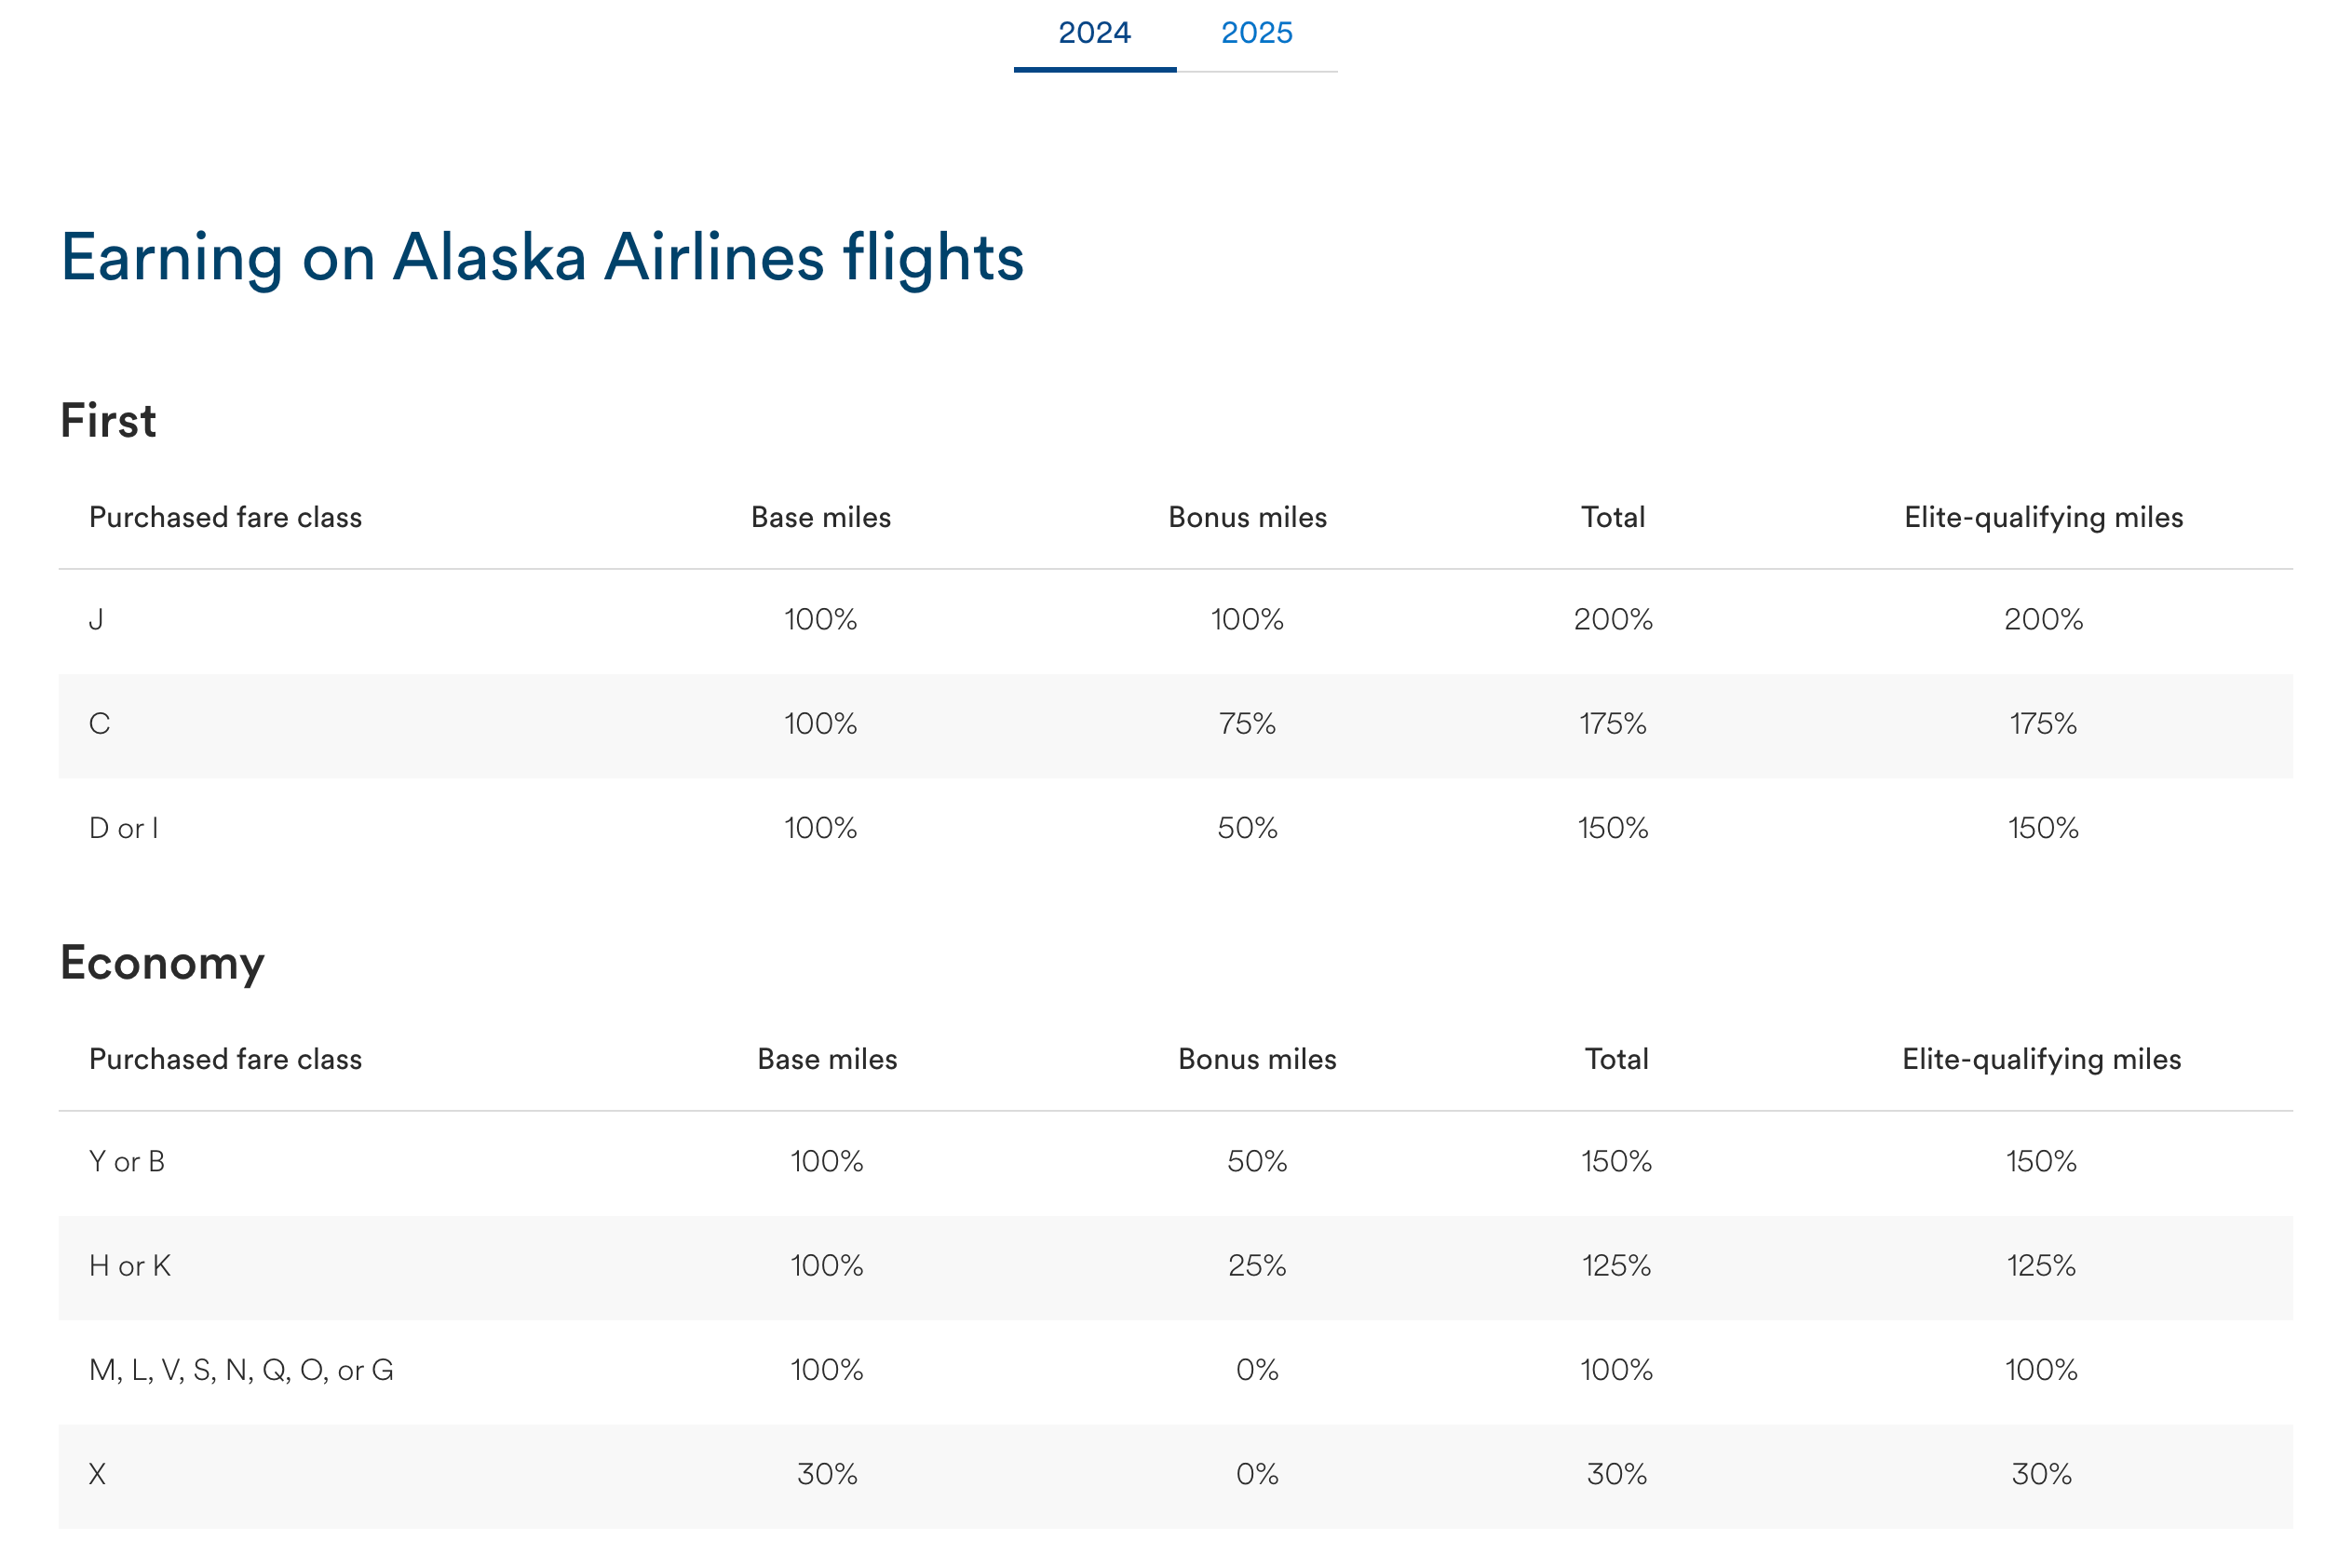The width and height of the screenshot is (2352, 1568).
Task: Switch to the 2025 tab
Action: tap(1256, 33)
